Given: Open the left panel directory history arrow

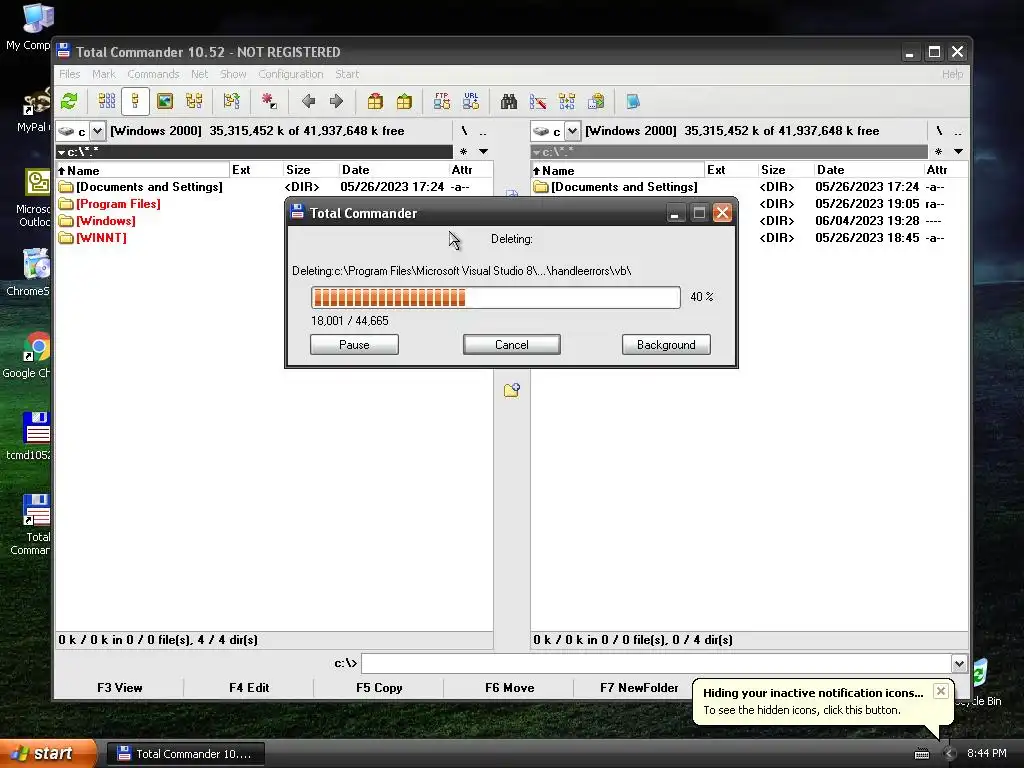Looking at the screenshot, I should click(483, 152).
